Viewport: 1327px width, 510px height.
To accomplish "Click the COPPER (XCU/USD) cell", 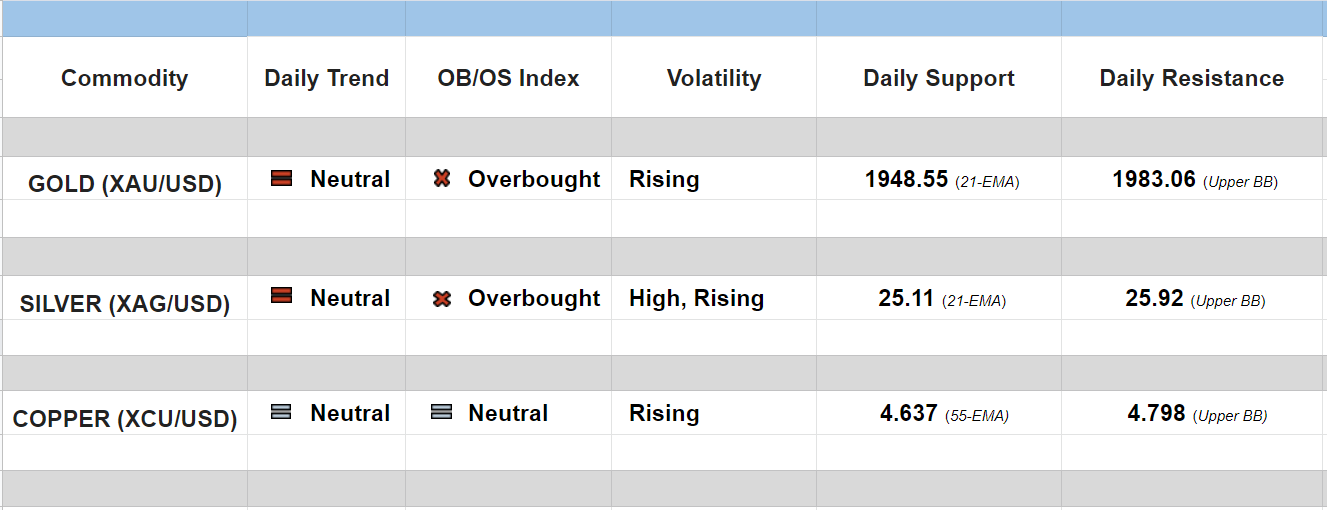I will point(125,419).
